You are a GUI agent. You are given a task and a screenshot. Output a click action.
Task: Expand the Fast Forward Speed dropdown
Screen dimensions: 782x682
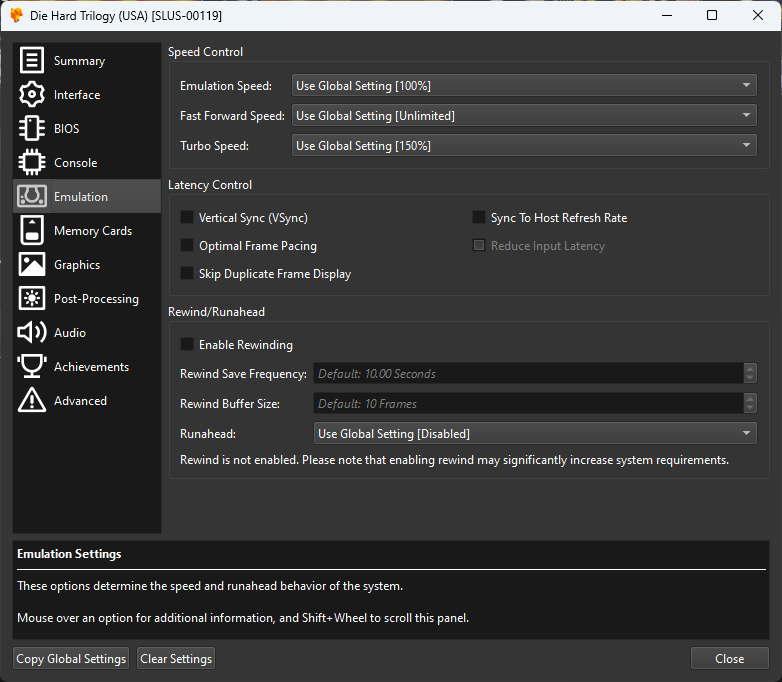pos(524,115)
